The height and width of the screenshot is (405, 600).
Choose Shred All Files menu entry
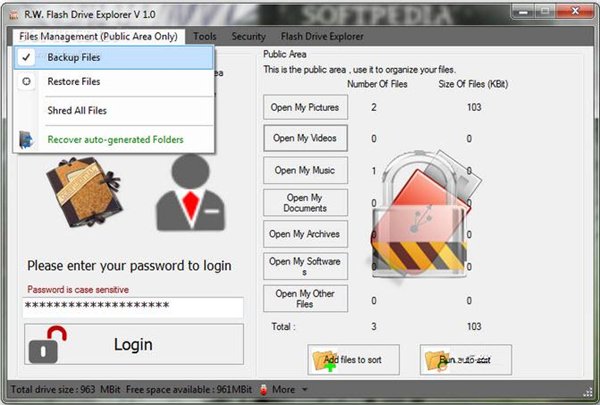click(114, 111)
